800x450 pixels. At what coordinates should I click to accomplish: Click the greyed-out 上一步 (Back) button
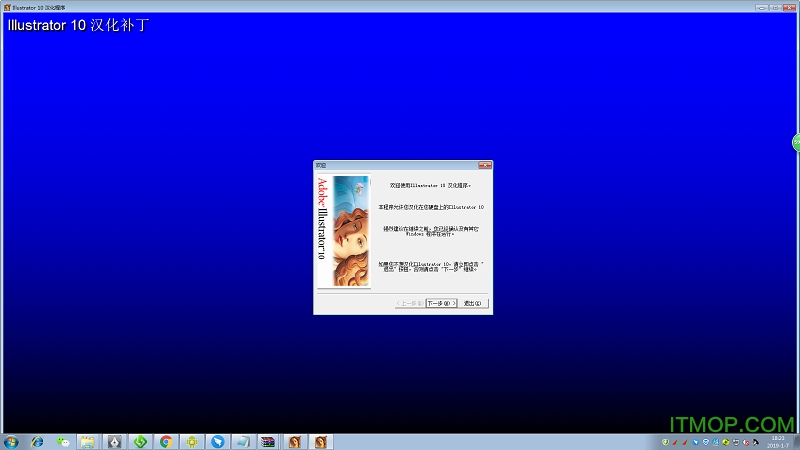tap(410, 303)
